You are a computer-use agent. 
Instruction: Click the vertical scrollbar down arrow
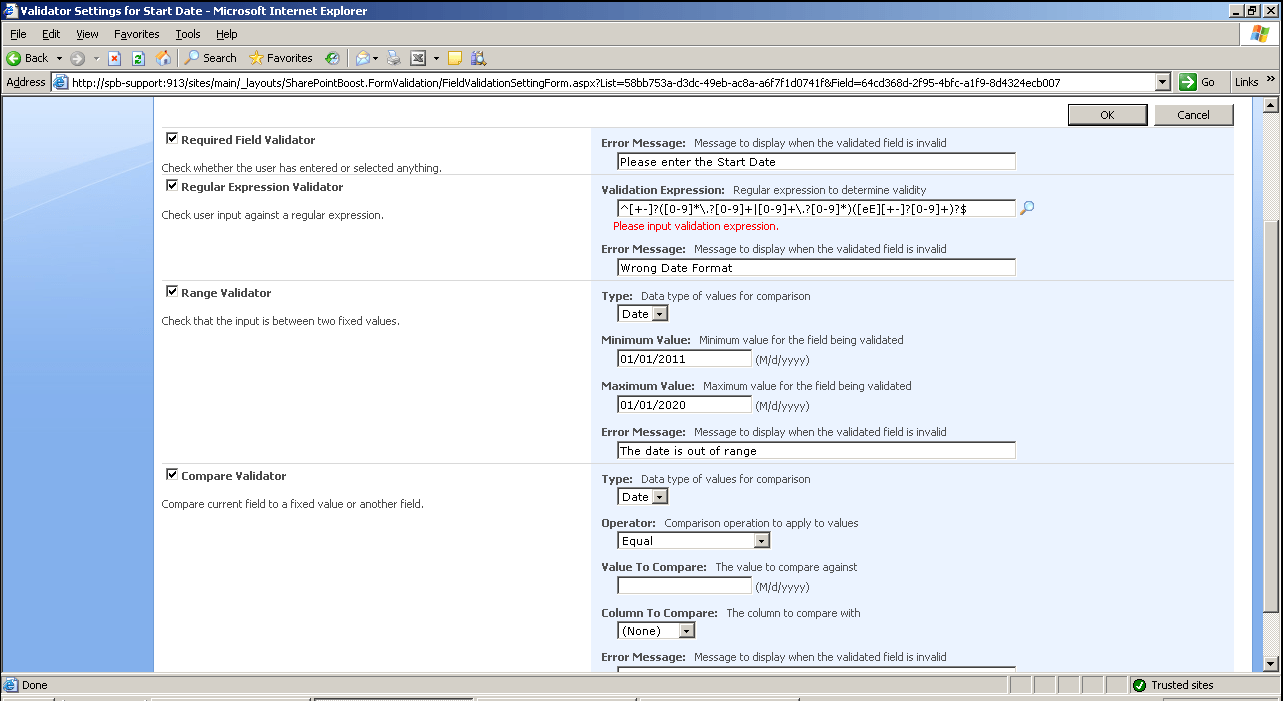pyautogui.click(x=1272, y=663)
